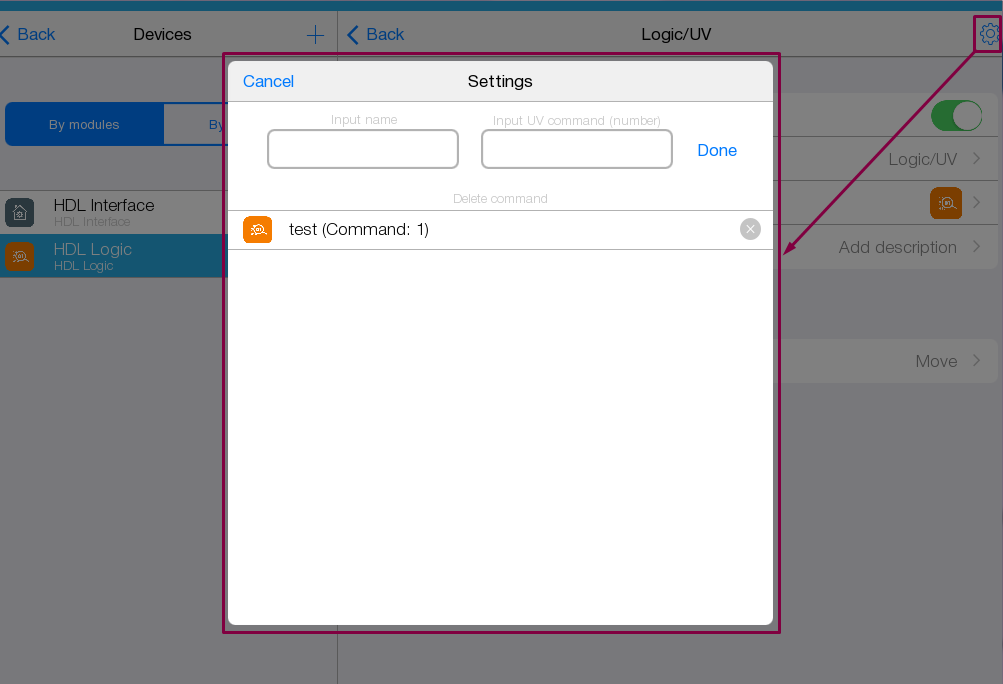Tap the plus icon to add a device
1003x684 pixels.
coord(315,35)
